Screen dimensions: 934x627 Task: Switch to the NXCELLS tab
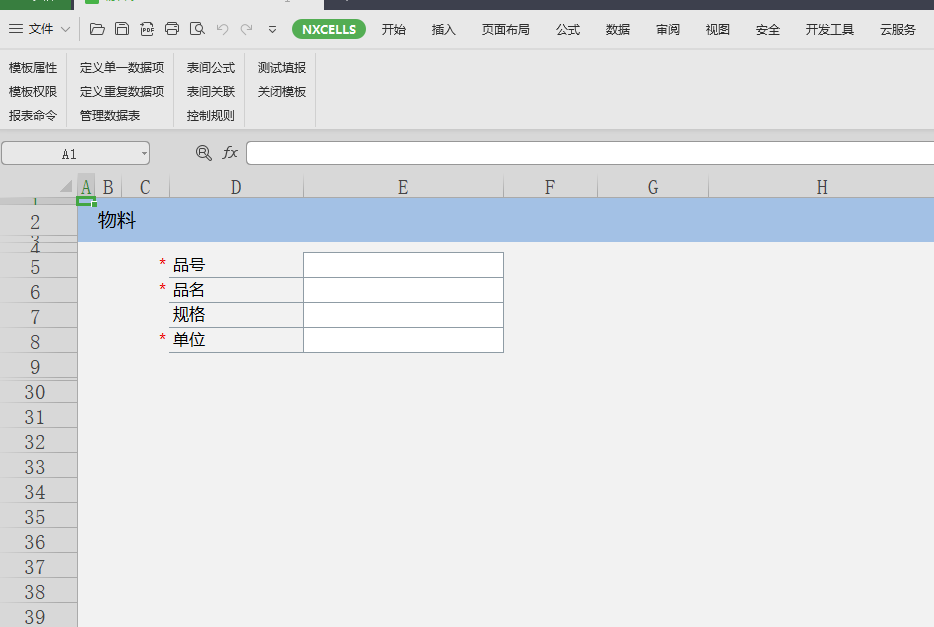(329, 29)
